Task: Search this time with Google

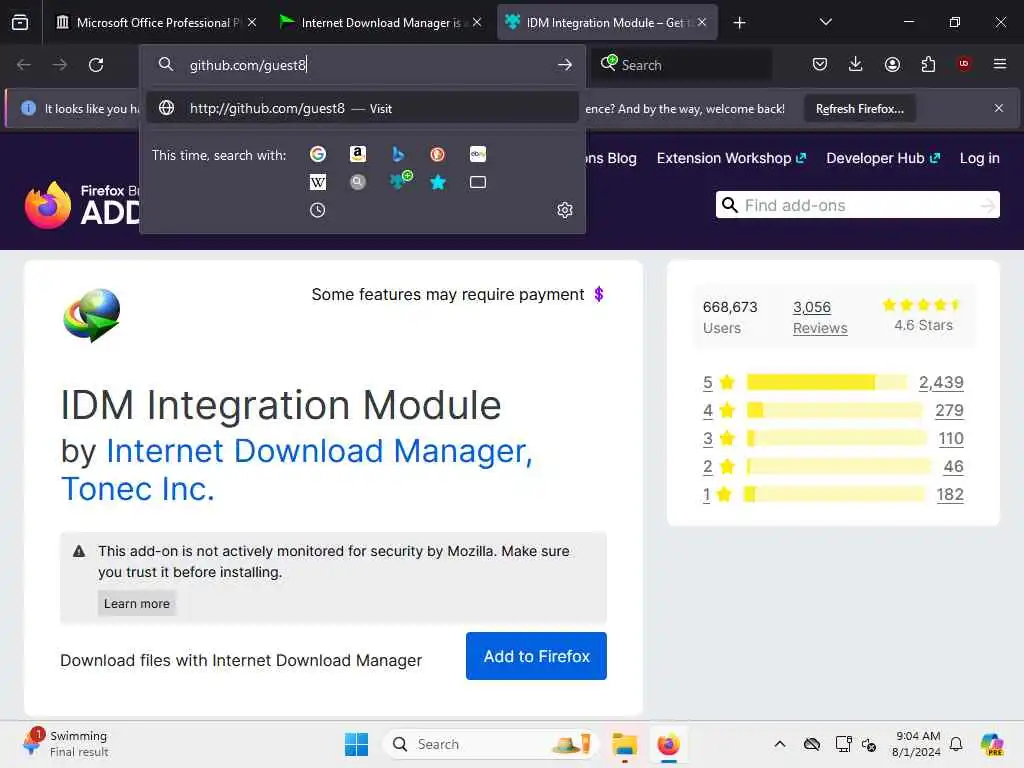Action: click(317, 154)
